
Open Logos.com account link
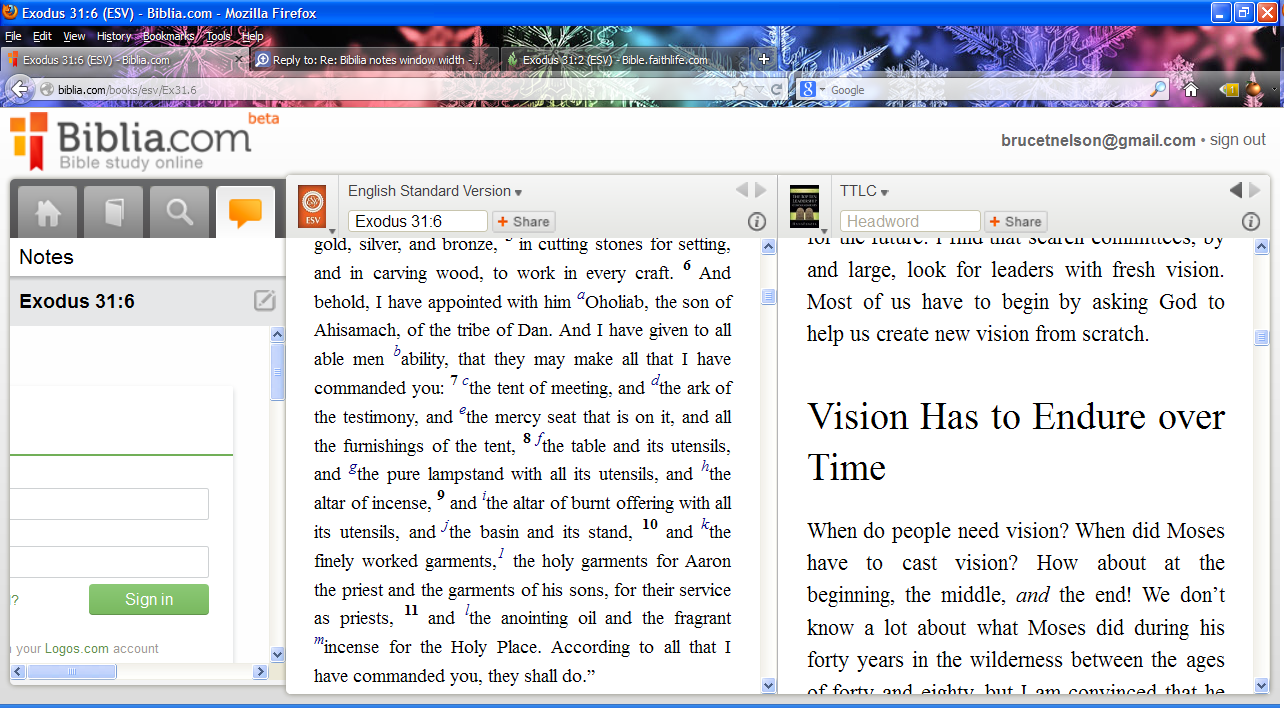click(x=76, y=648)
